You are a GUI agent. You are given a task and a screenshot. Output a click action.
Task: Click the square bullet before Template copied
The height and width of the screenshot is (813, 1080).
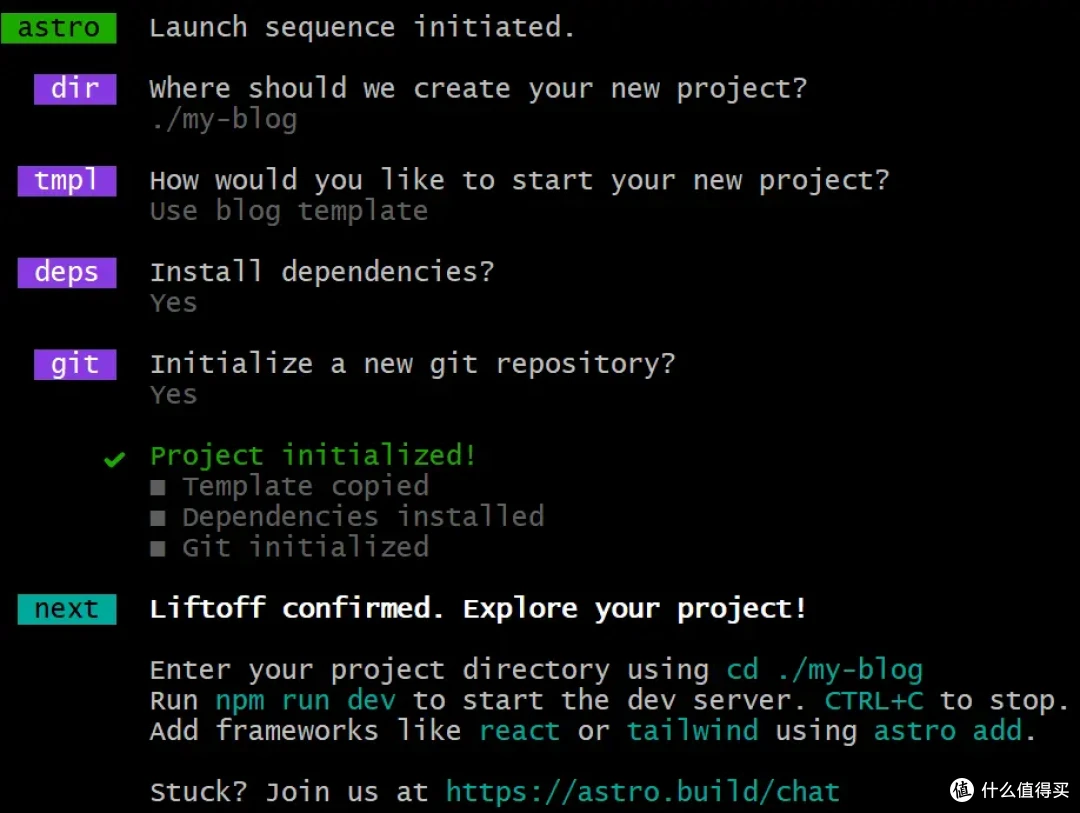[x=158, y=488]
